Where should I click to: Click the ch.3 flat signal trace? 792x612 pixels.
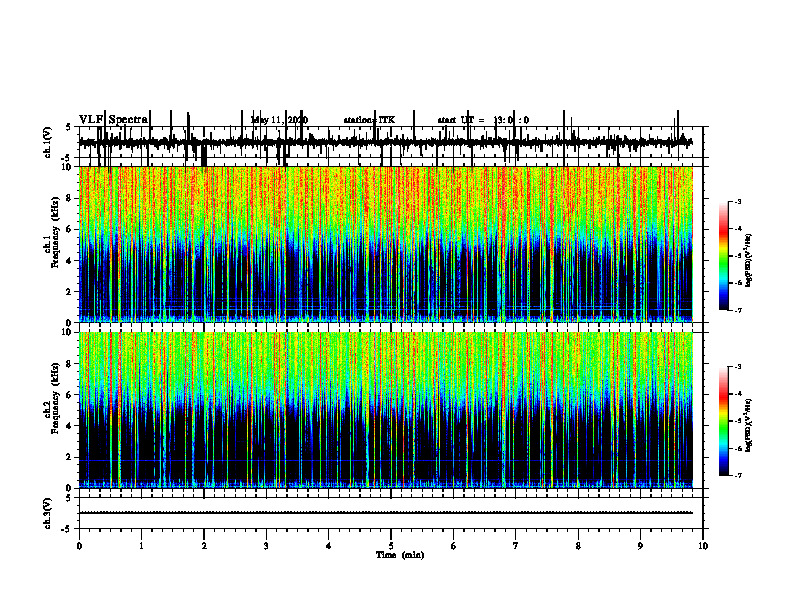click(385, 513)
